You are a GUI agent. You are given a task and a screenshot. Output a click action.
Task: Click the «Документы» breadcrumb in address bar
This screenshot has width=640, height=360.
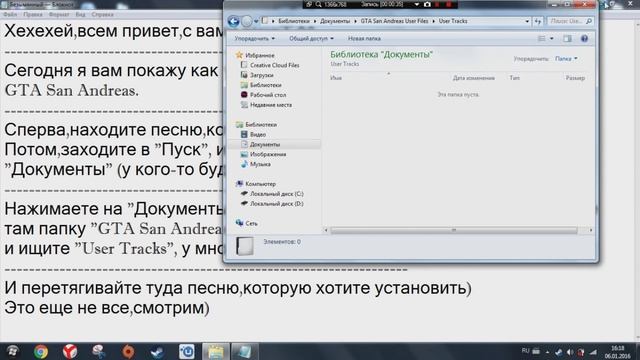(335, 21)
